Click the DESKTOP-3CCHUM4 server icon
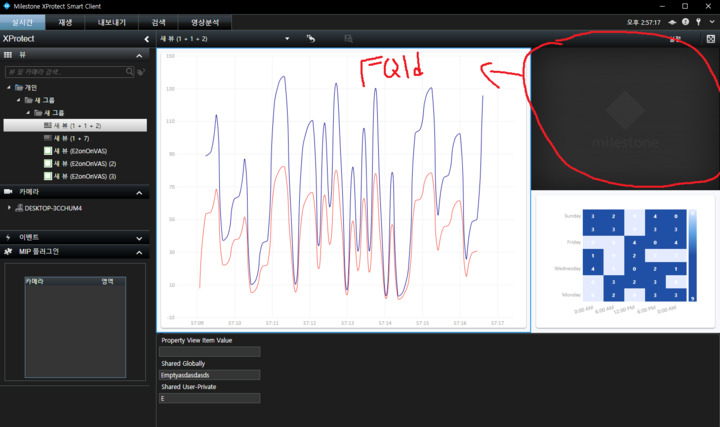This screenshot has width=720, height=427. click(x=20, y=208)
